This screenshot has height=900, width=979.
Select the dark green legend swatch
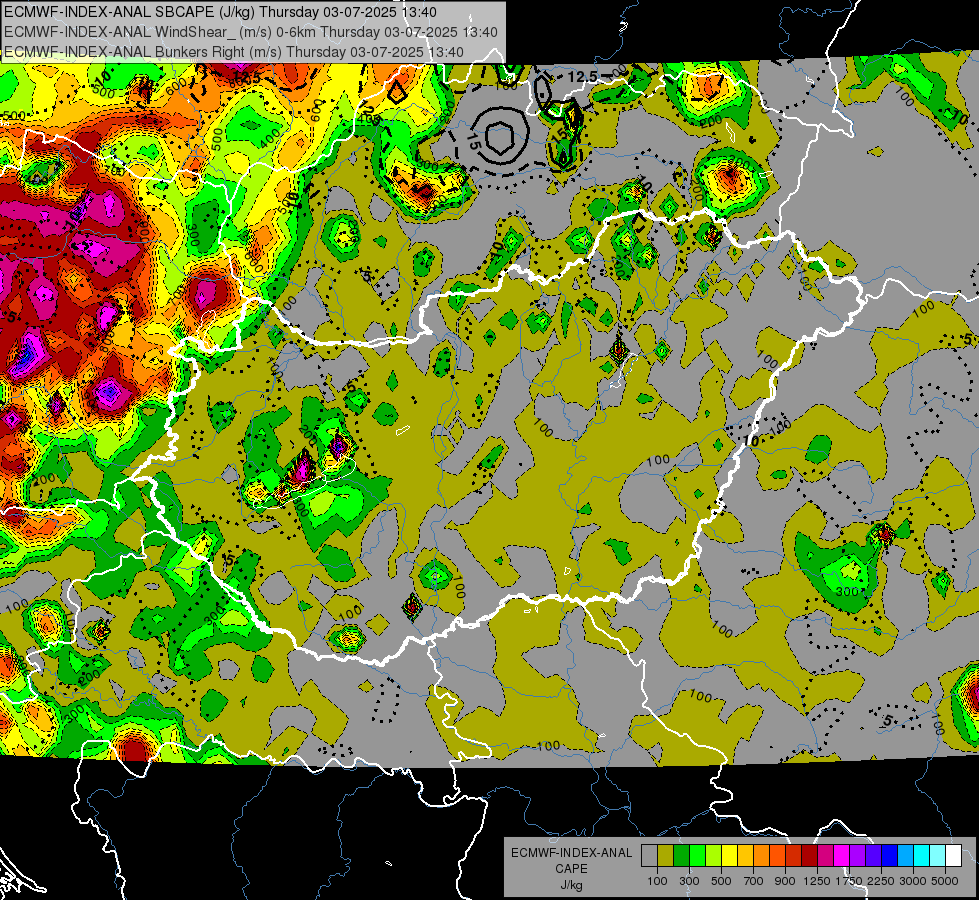[681, 856]
